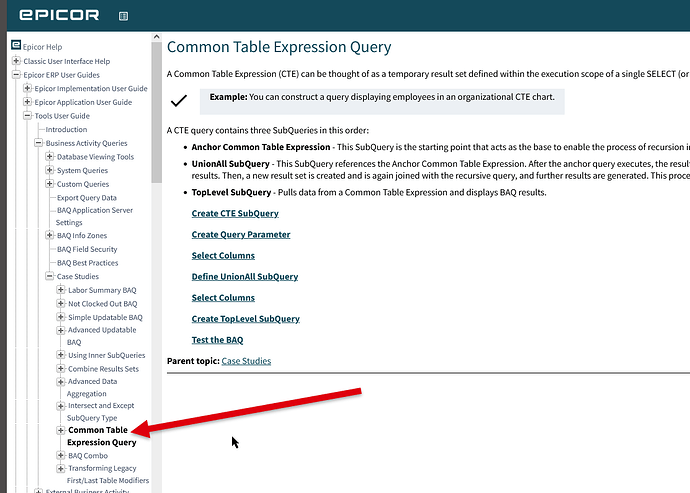Collapse Case Studies node
This screenshot has height=493, width=690.
(50, 276)
